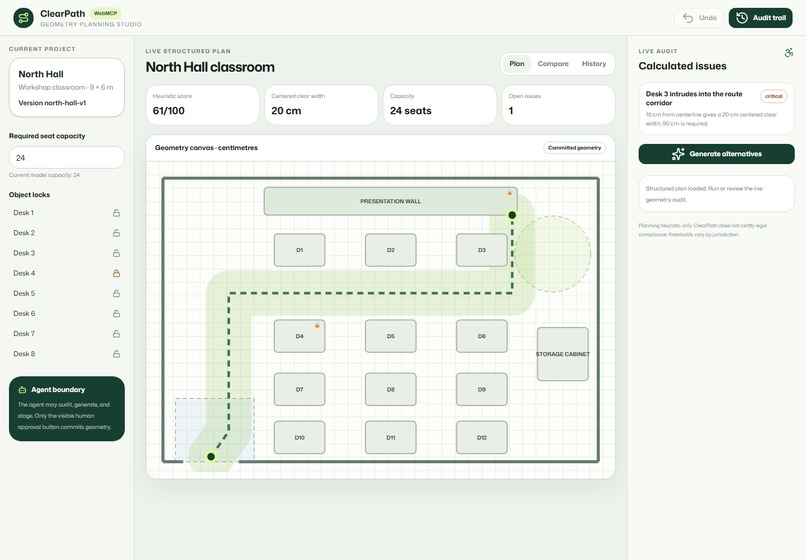The width and height of the screenshot is (806, 560).
Task: Switch to the History tab
Action: pos(594,64)
